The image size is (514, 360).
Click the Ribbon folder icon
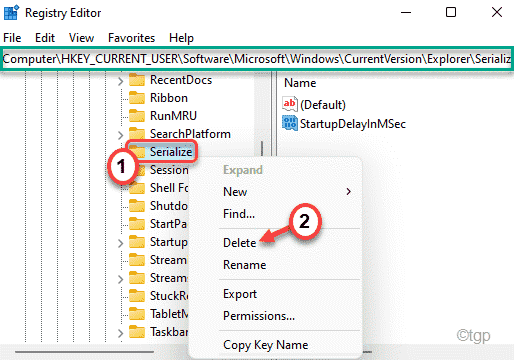click(x=137, y=98)
